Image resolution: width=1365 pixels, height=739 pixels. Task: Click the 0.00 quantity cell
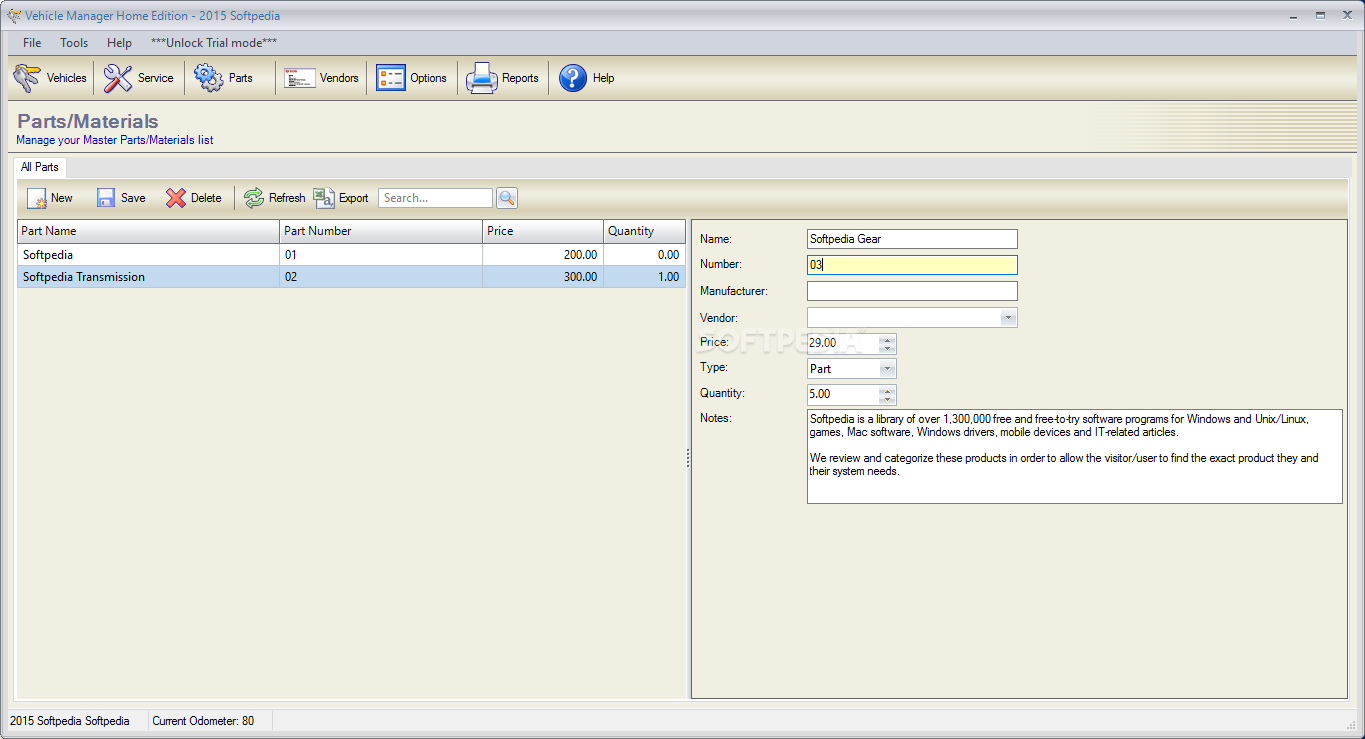(x=644, y=255)
